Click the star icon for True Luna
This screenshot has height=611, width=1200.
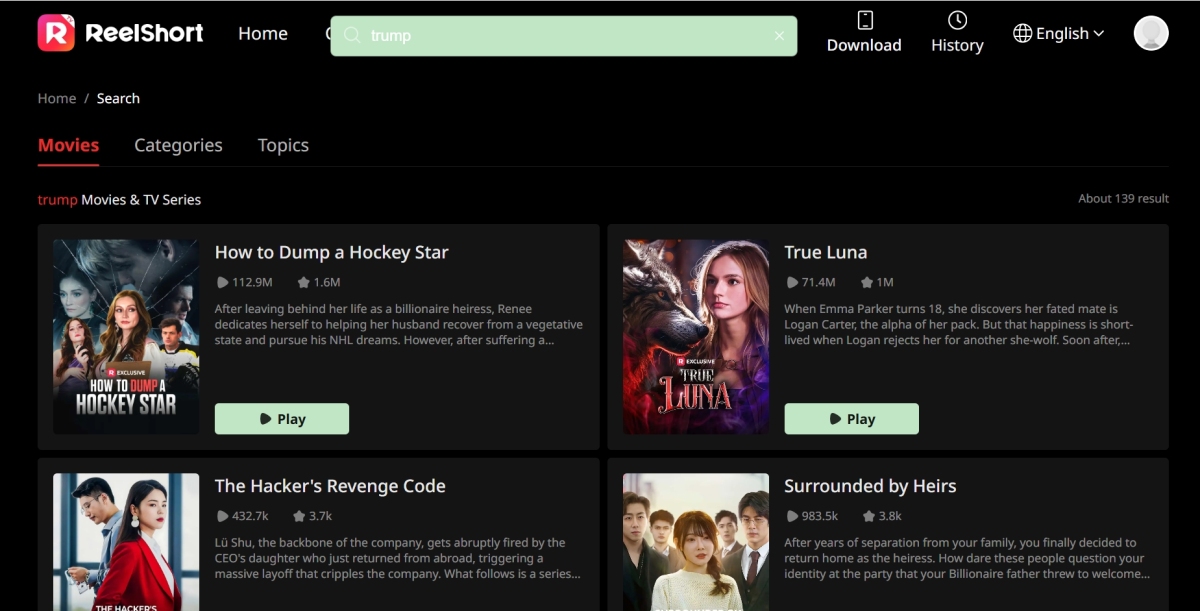pos(867,283)
